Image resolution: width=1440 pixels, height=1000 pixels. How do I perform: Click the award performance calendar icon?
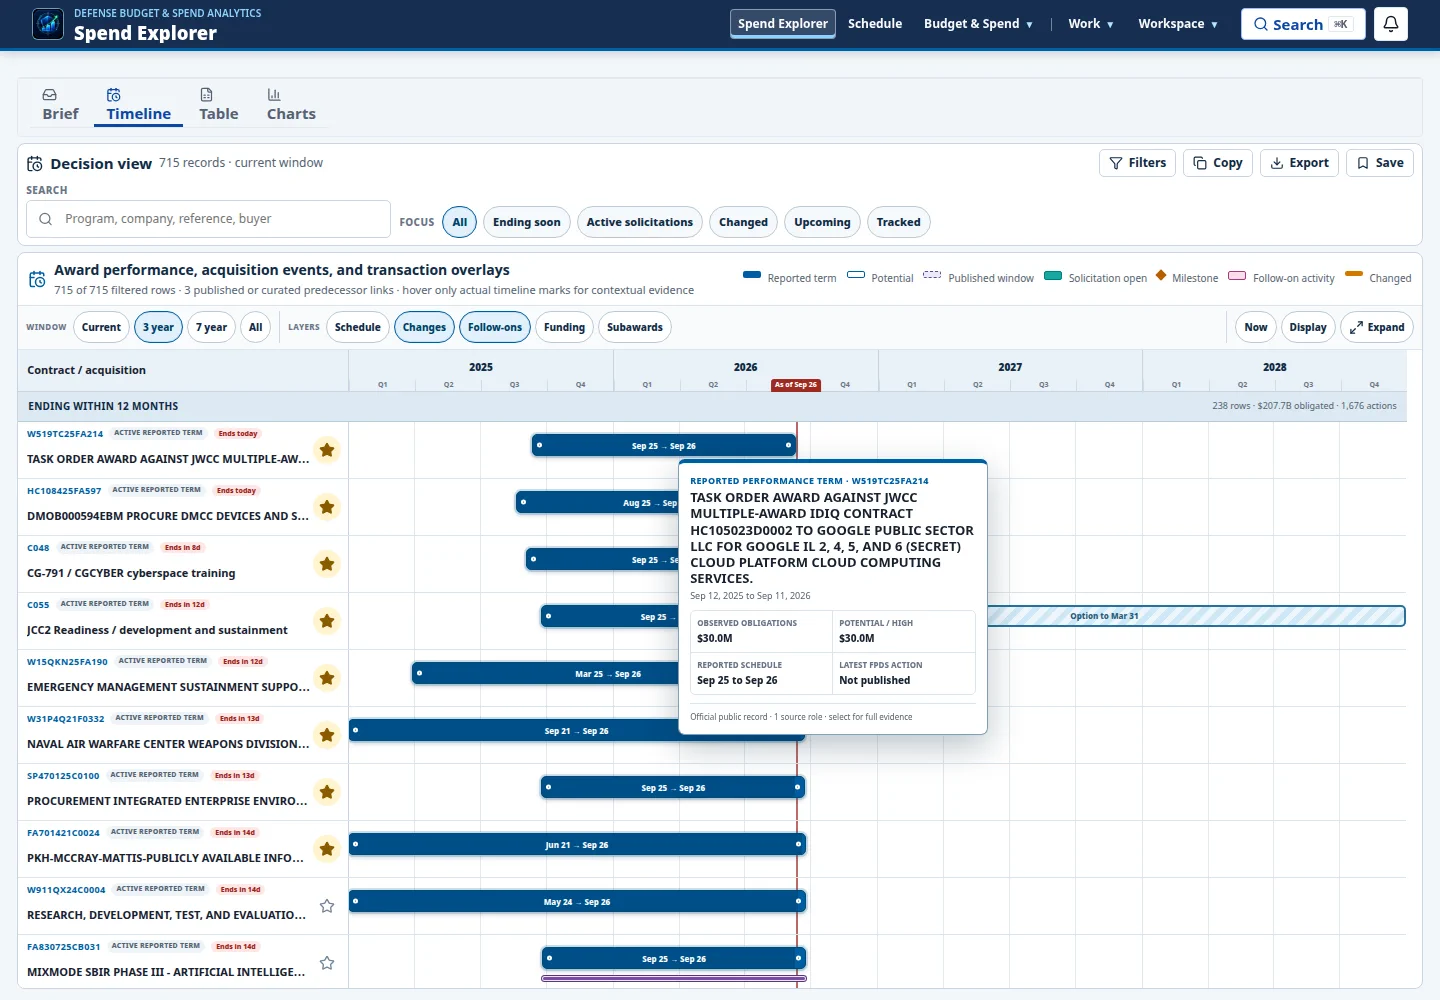pyautogui.click(x=37, y=280)
